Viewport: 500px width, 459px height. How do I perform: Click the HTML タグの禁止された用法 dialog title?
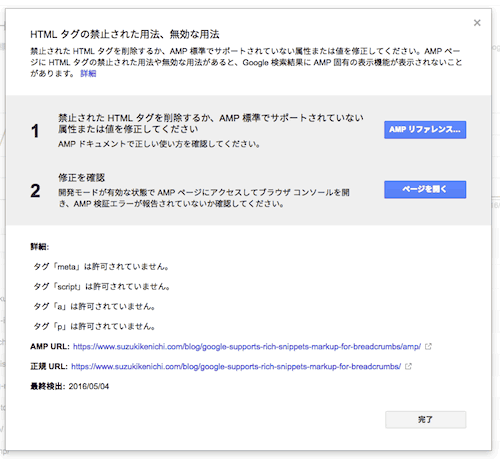(125, 34)
